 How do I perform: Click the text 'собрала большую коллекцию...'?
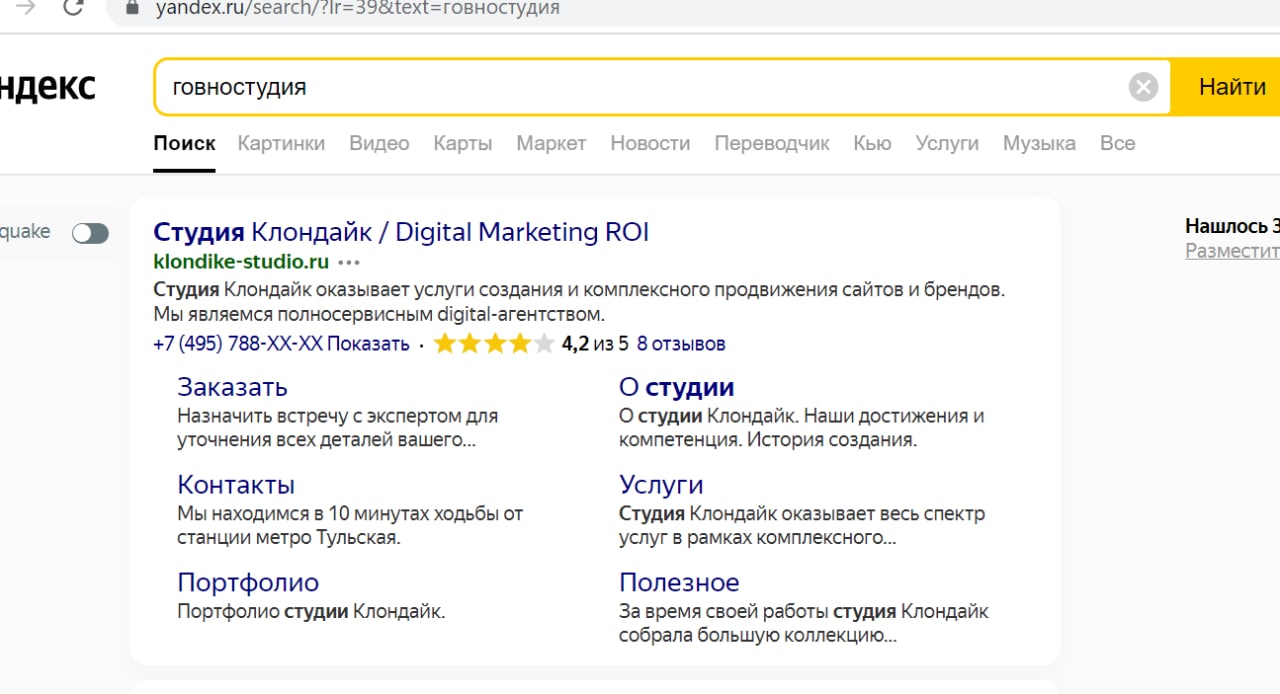[x=757, y=636]
